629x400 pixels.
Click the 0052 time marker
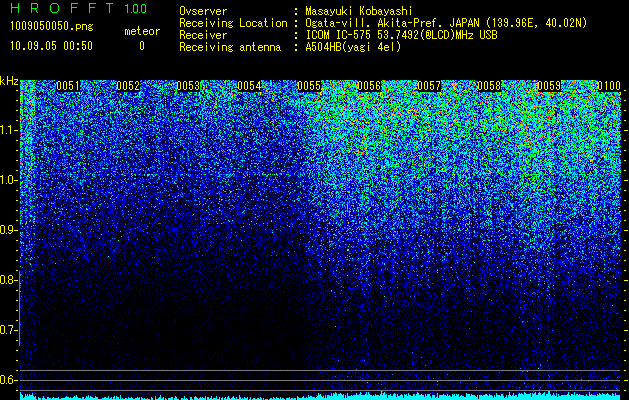(128, 86)
